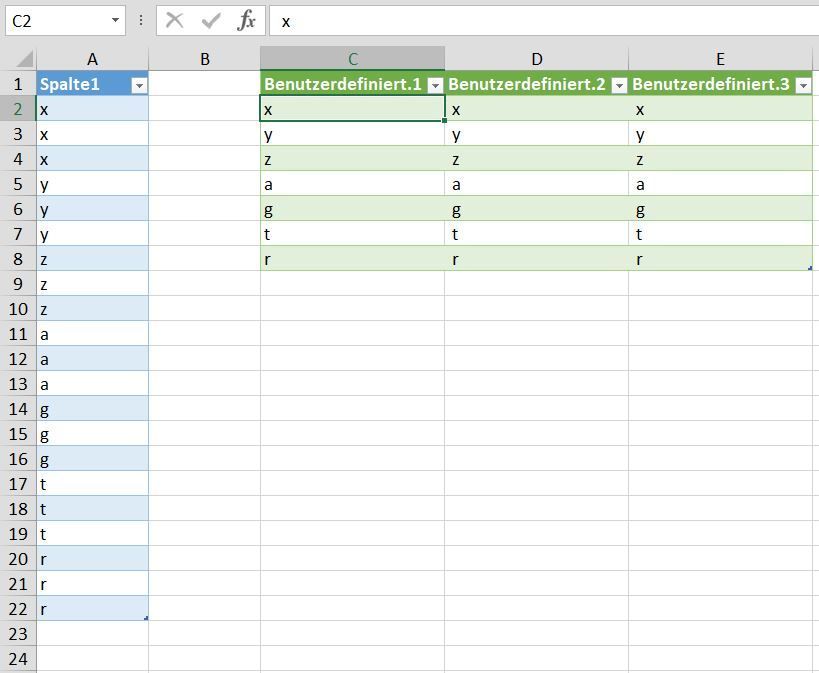
Task: Open the Benutzerdefiniert.2 filter dropdown
Action: pos(619,85)
